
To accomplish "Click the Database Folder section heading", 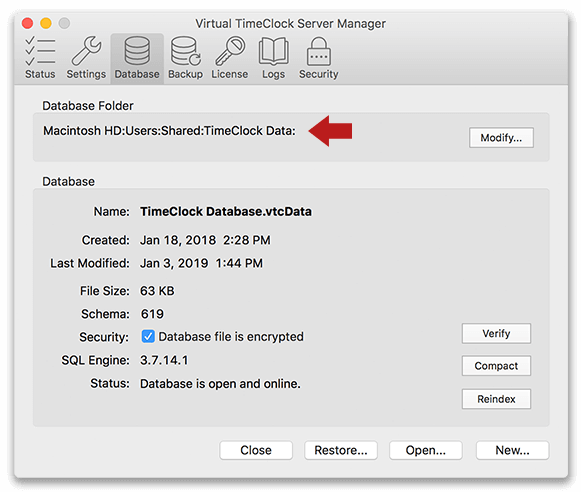I will pyautogui.click(x=88, y=106).
